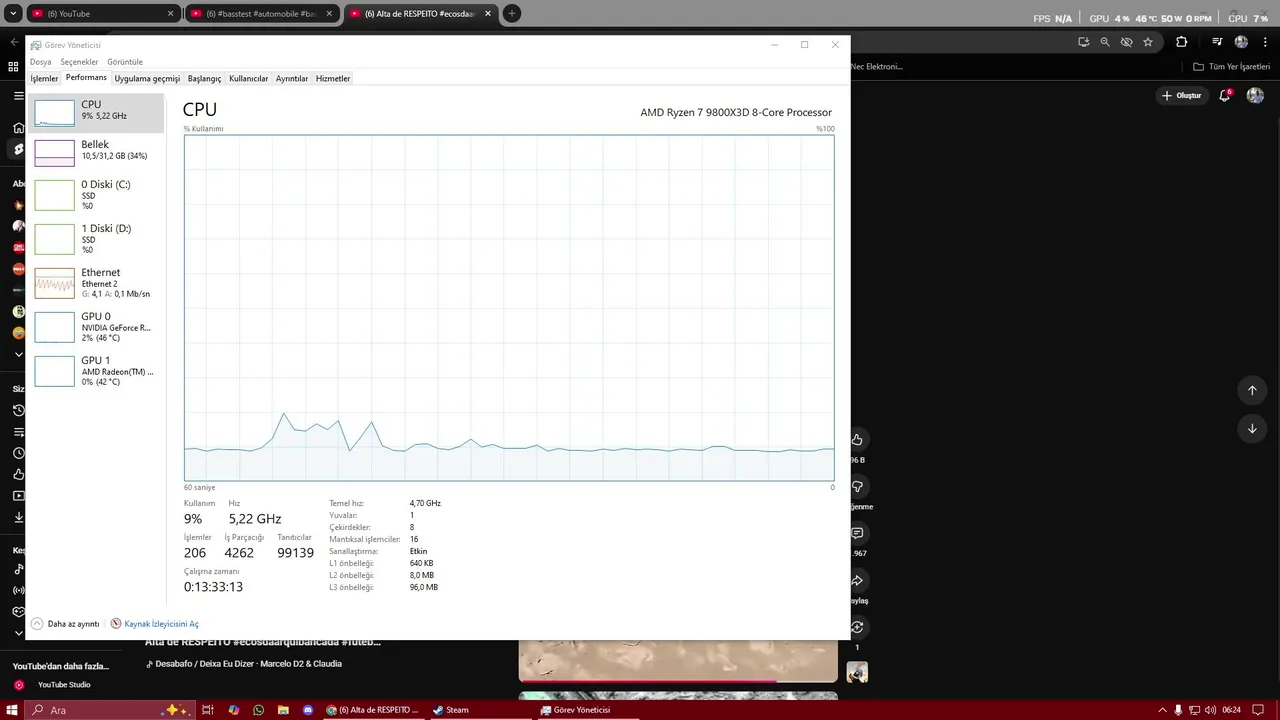Click the Task Manager title bar icon
The height and width of the screenshot is (720, 1280).
36,45
